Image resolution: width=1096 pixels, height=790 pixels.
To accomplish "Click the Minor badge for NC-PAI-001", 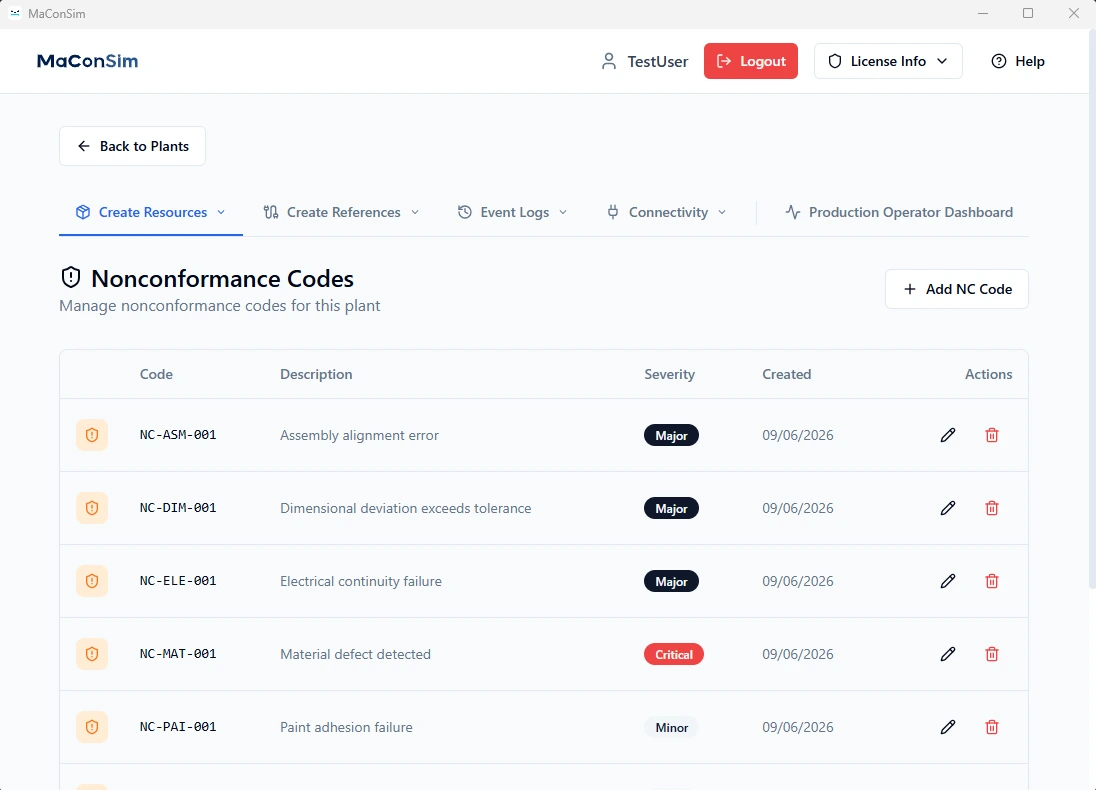I will click(x=671, y=727).
